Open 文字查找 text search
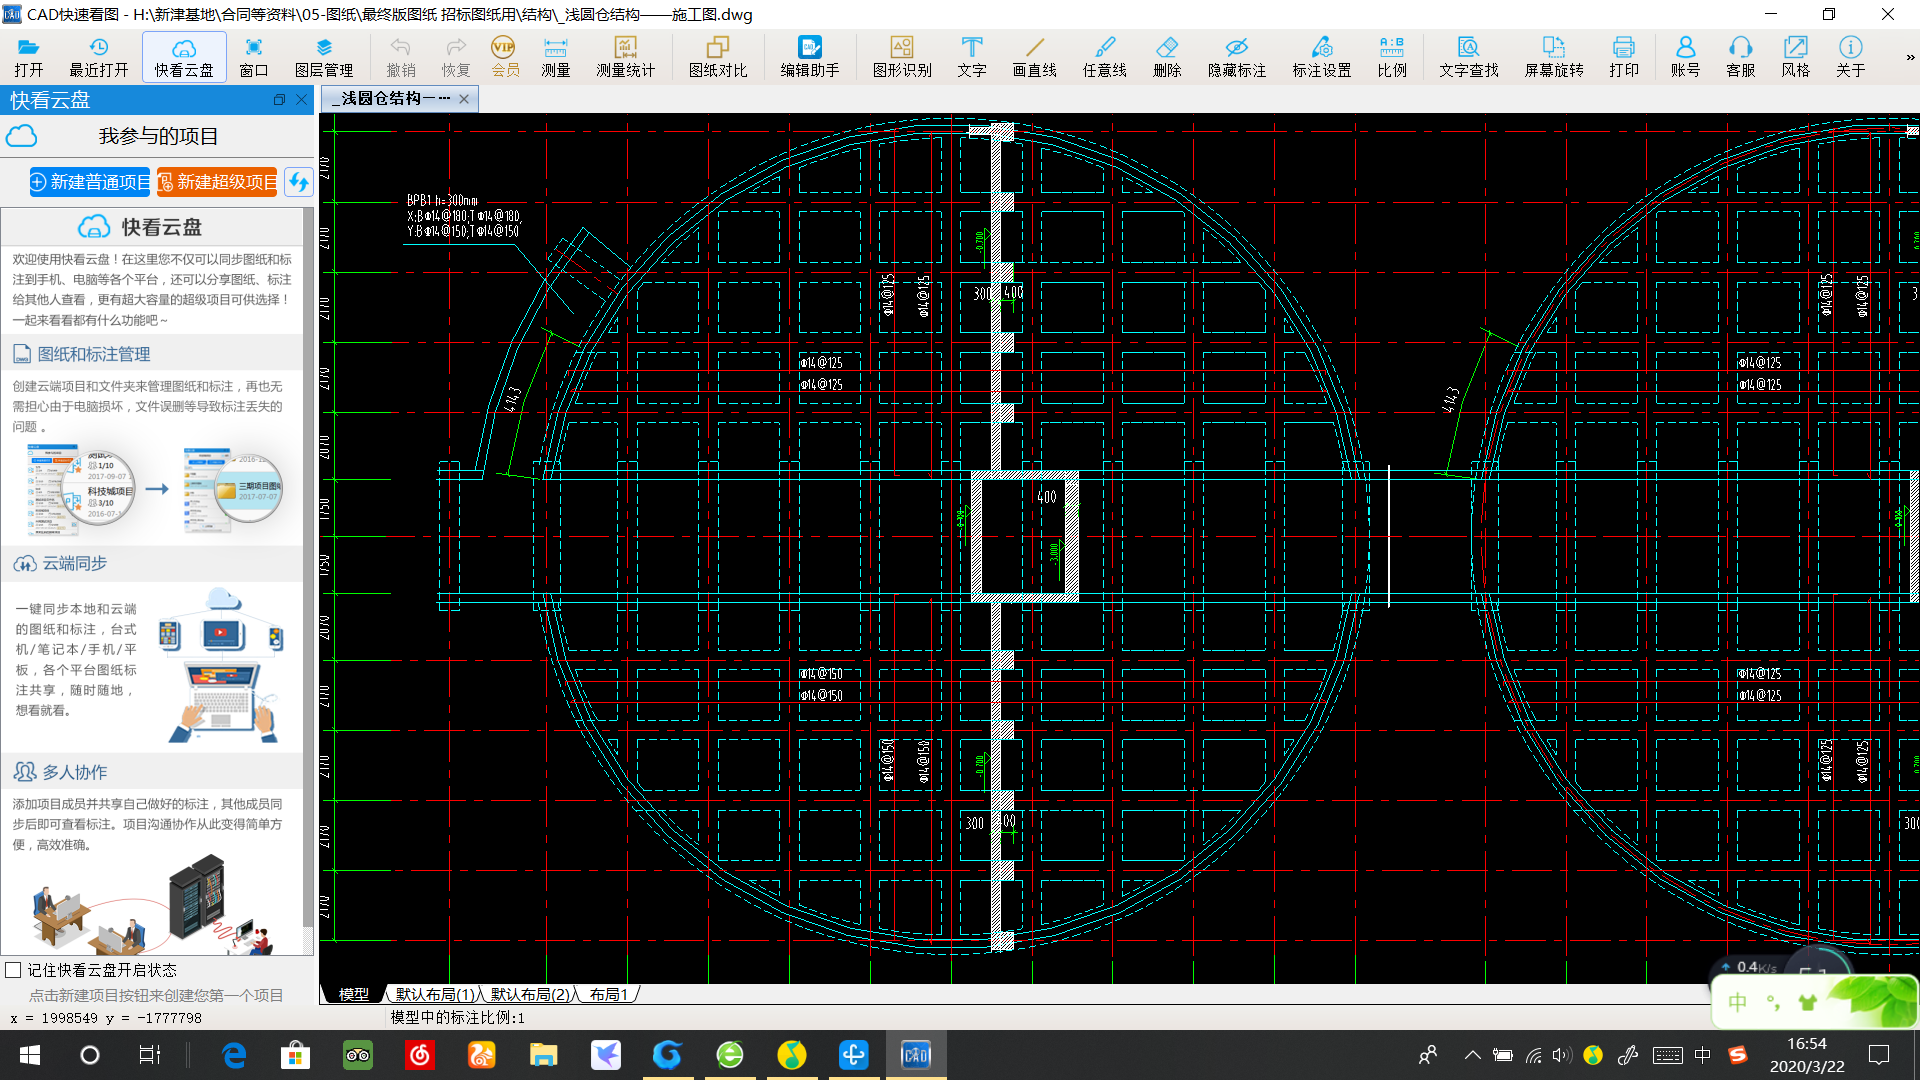This screenshot has height=1080, width=1920. tap(1469, 57)
